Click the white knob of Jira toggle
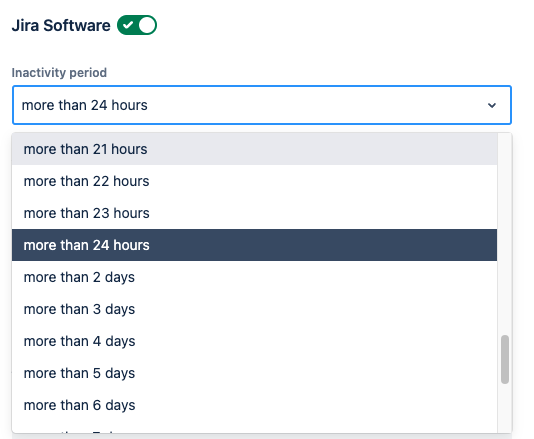 (147, 25)
